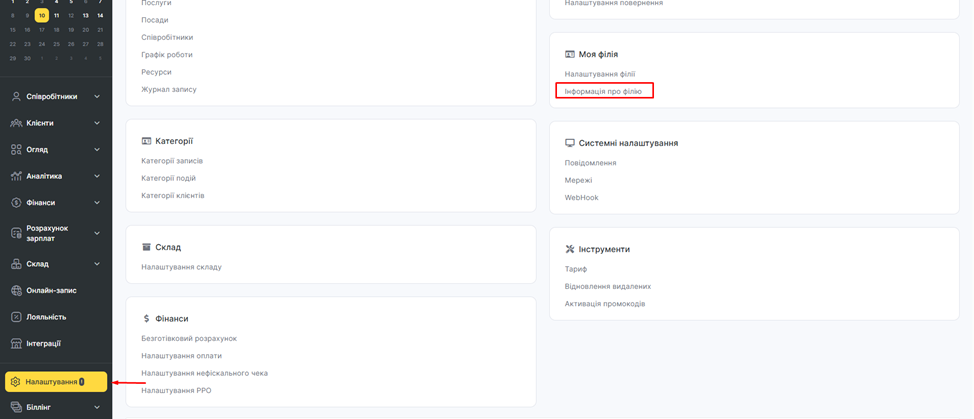Click the Аналітика sidebar chart icon

(16, 176)
